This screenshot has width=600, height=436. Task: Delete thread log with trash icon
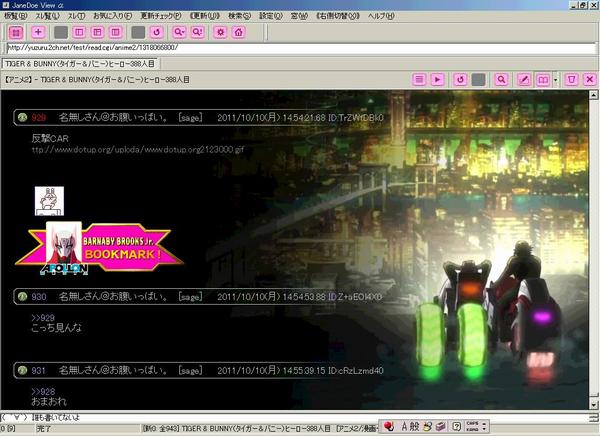pyautogui.click(x=571, y=80)
